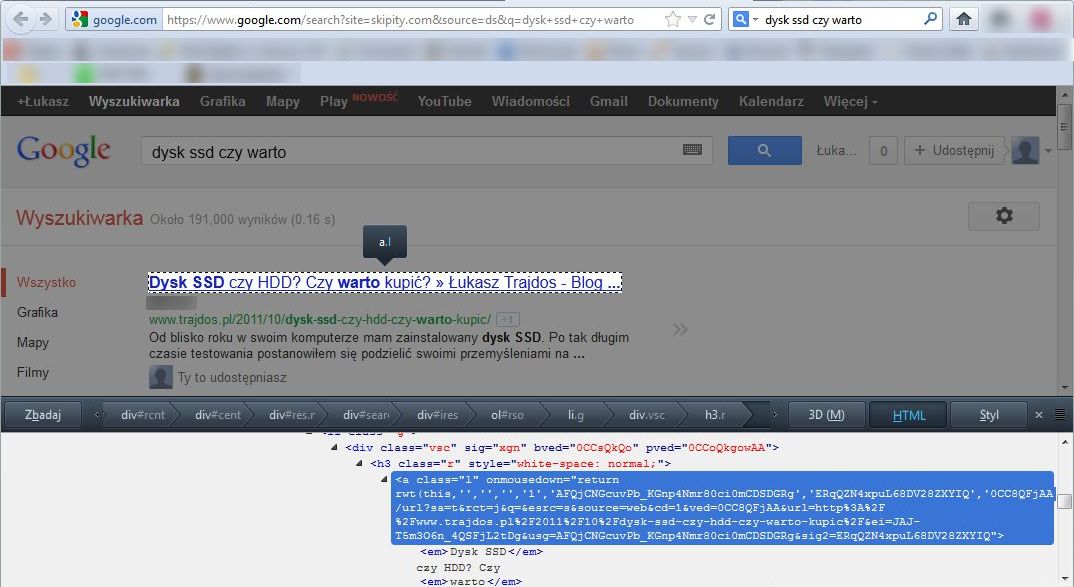
Task: Select ol#rso breadcrumb
Action: coord(508,414)
